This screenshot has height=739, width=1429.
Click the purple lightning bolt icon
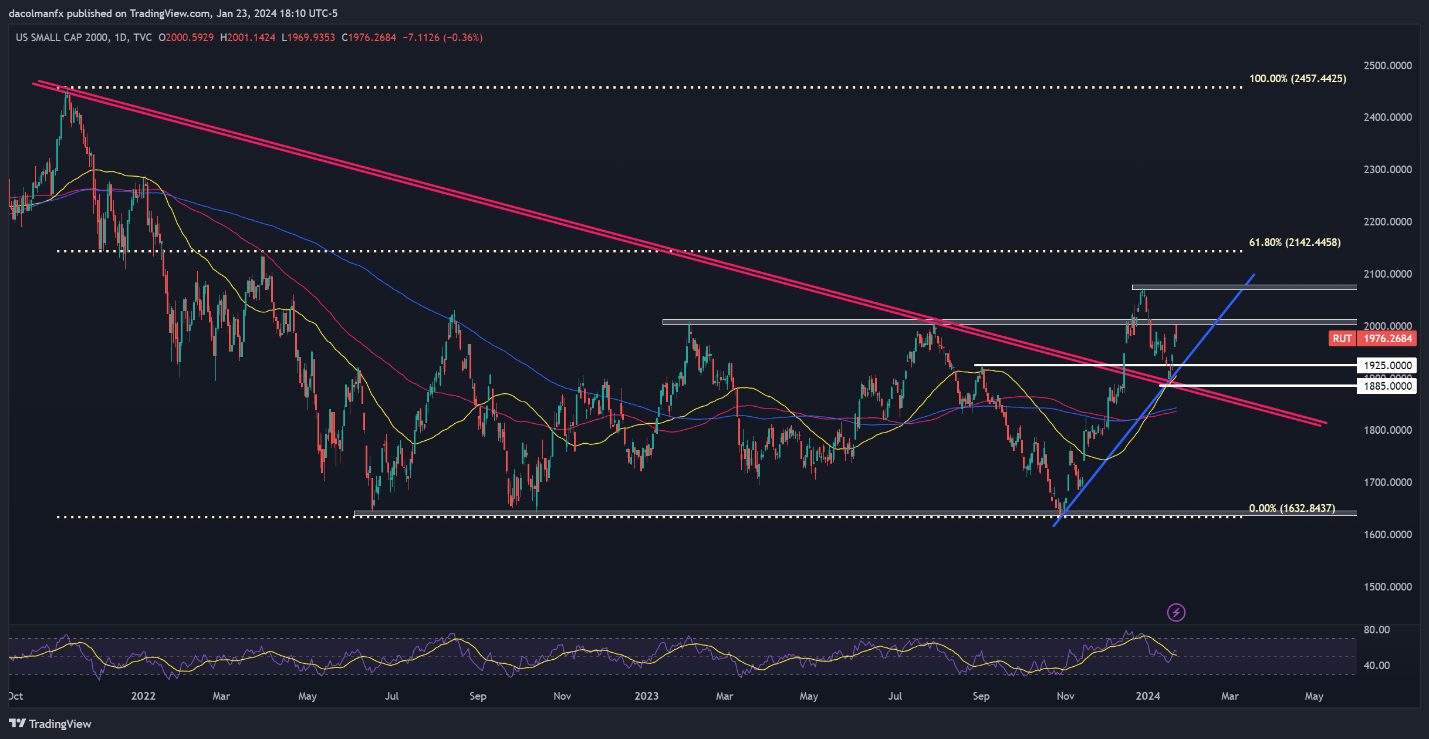pyautogui.click(x=1177, y=612)
